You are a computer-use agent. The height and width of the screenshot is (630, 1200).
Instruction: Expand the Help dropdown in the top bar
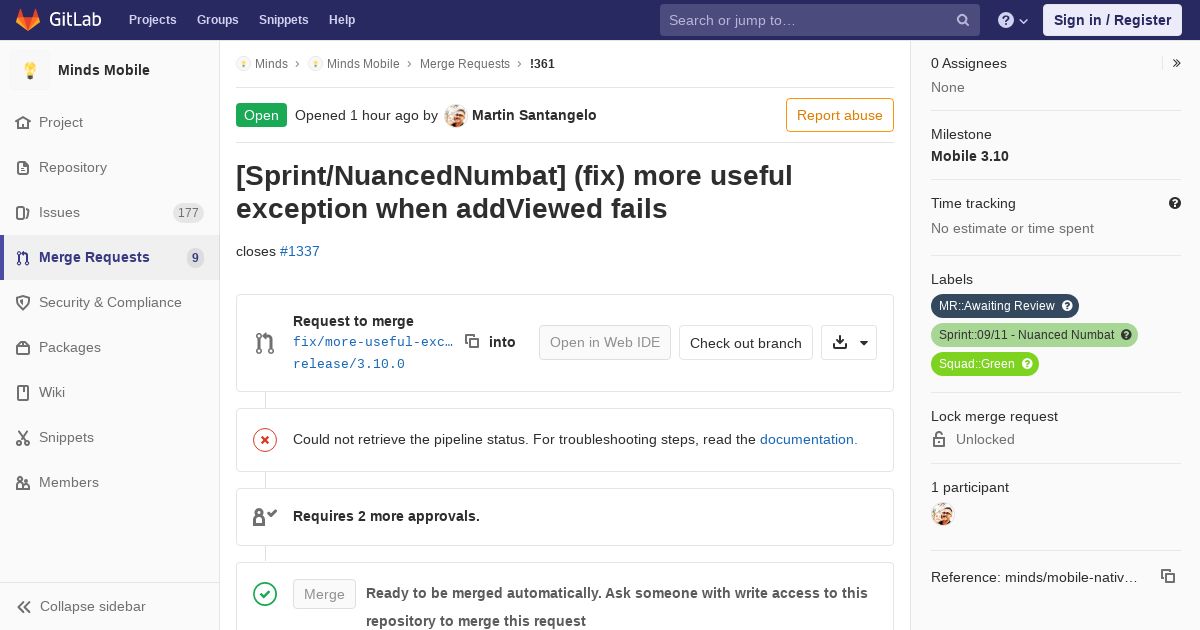coord(1013,20)
